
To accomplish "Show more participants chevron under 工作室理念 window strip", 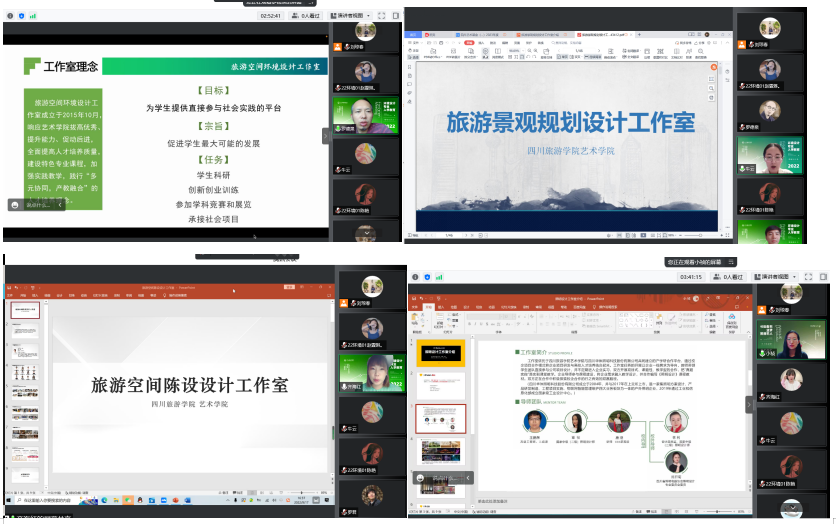I will pos(367,233).
